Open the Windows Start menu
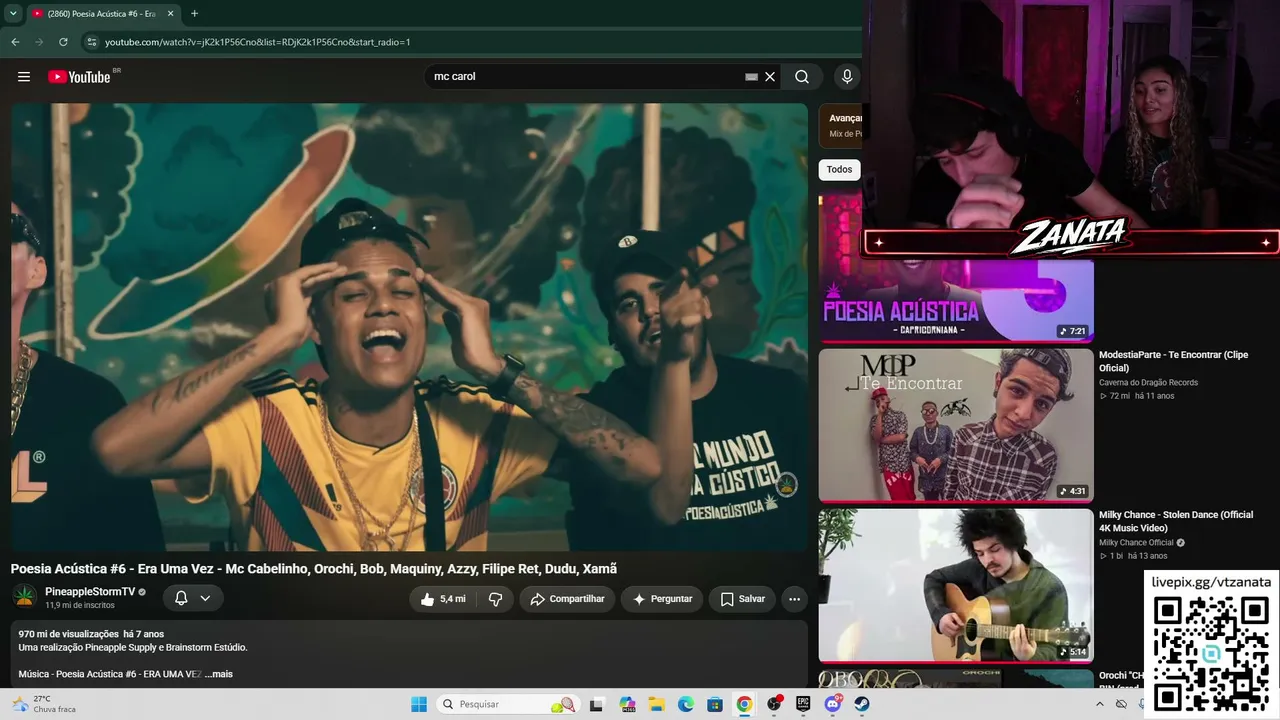The image size is (1280, 720). point(419,704)
